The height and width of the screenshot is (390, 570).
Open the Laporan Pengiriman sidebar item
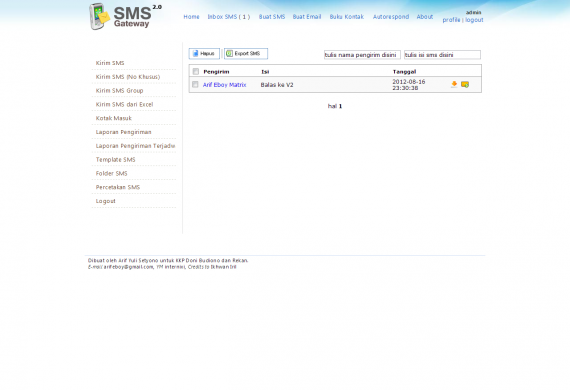pos(123,132)
